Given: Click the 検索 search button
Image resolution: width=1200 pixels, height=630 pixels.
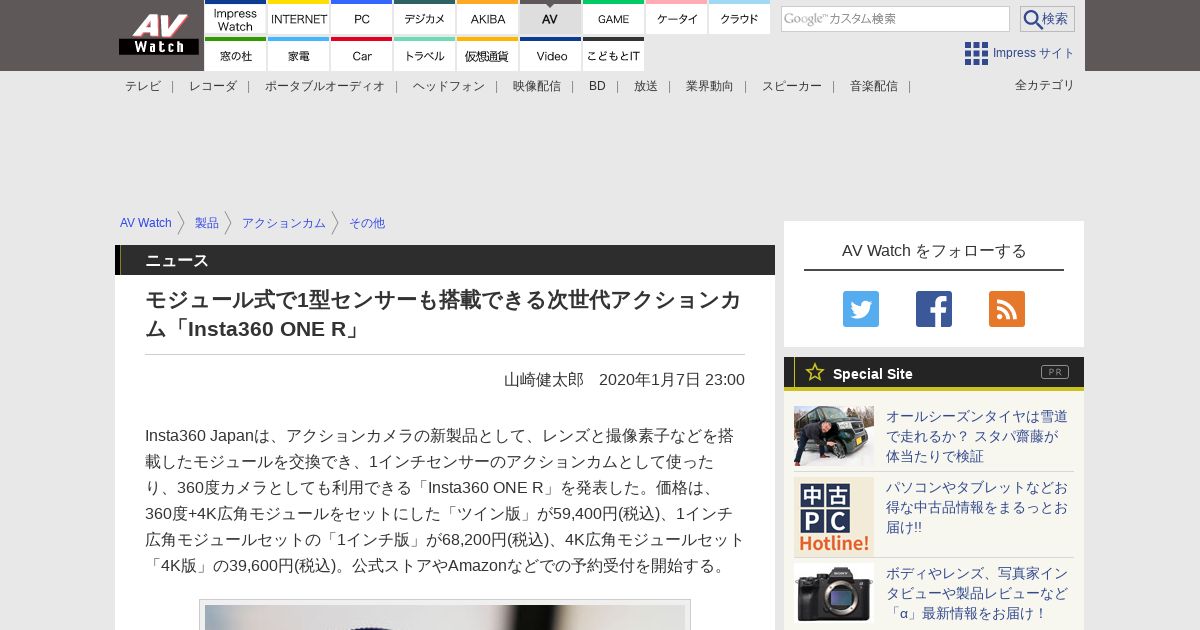Looking at the screenshot, I should coord(1047,19).
